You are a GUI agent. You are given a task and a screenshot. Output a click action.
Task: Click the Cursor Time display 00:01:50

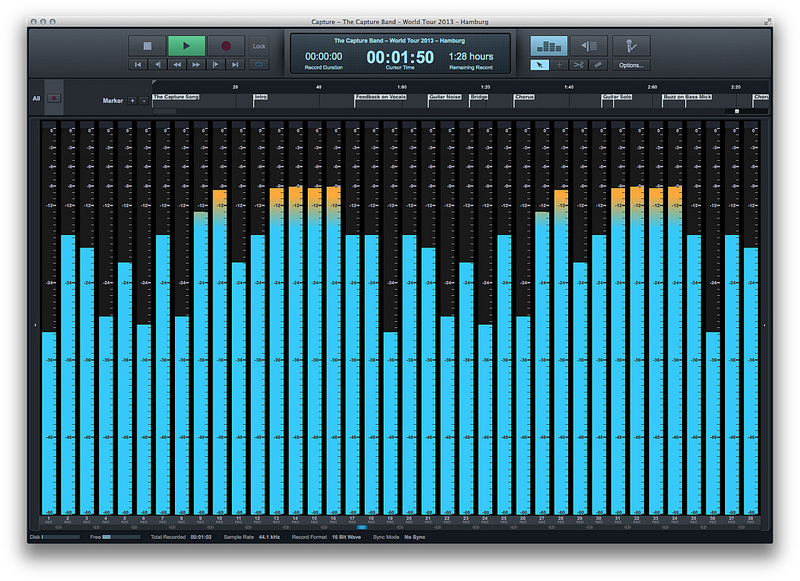coord(400,57)
